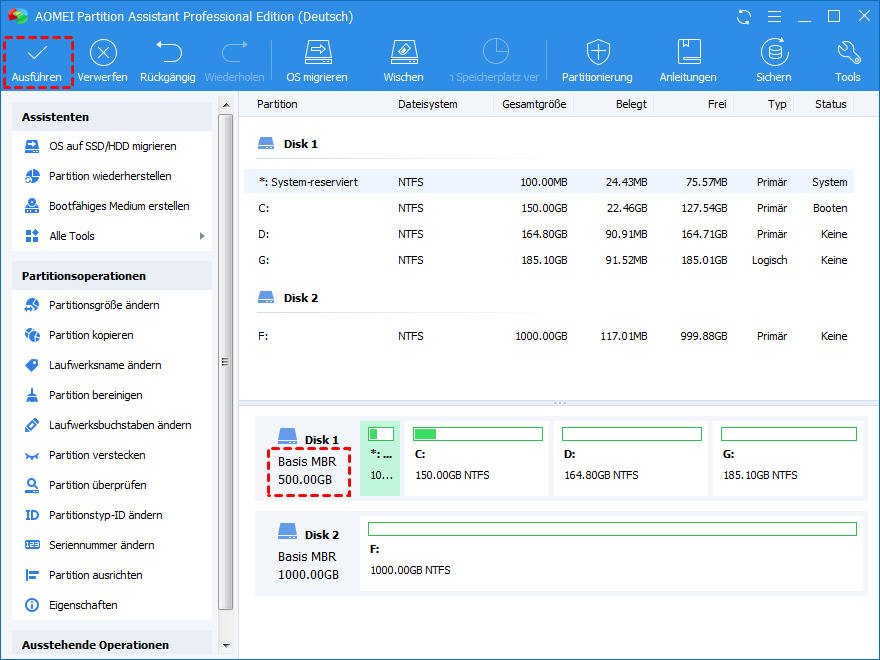Select the F: partition bar on Disk 2
Screen dimensions: 880x660
[612, 553]
